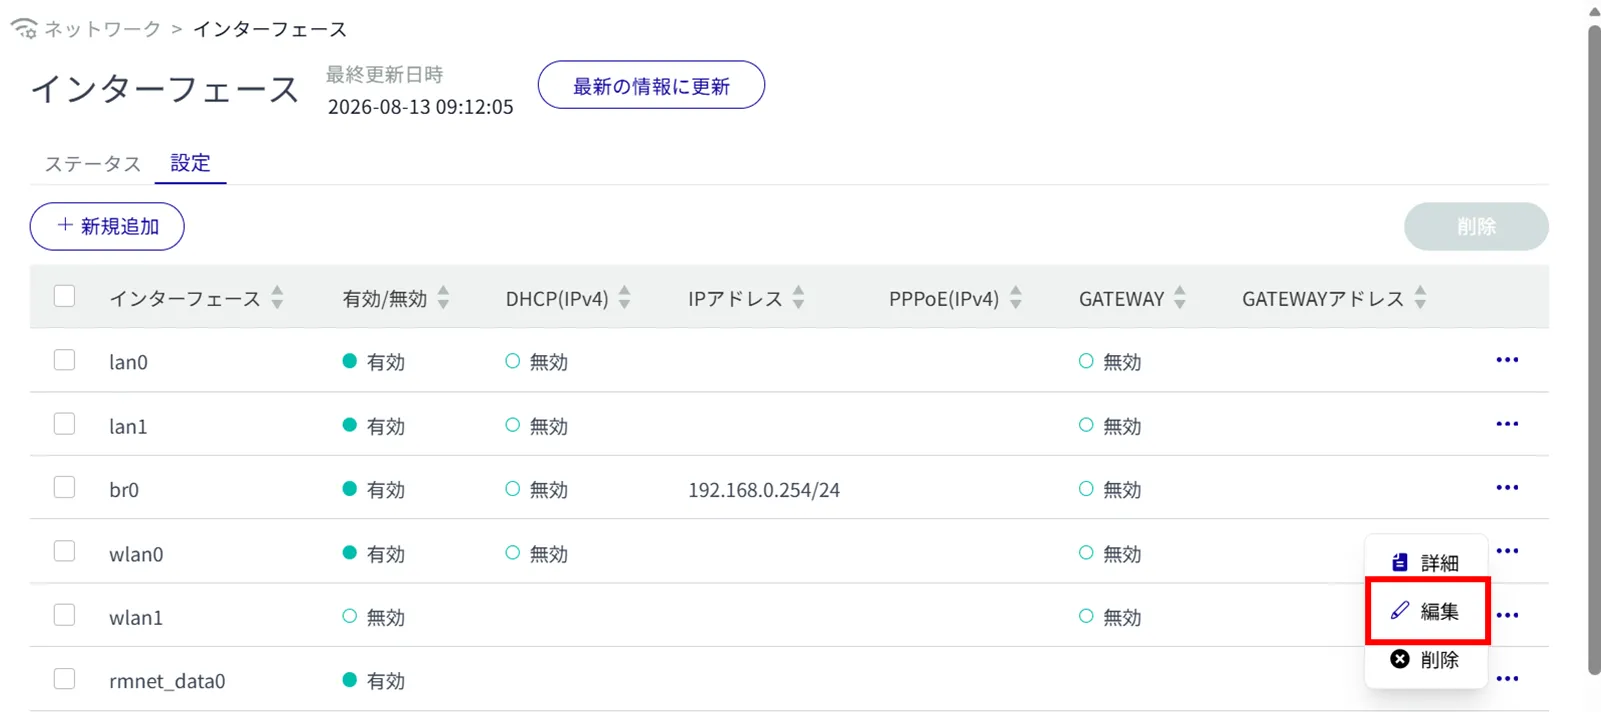Click the rmnet_data0 interface name
1602x713 pixels.
tap(167, 681)
